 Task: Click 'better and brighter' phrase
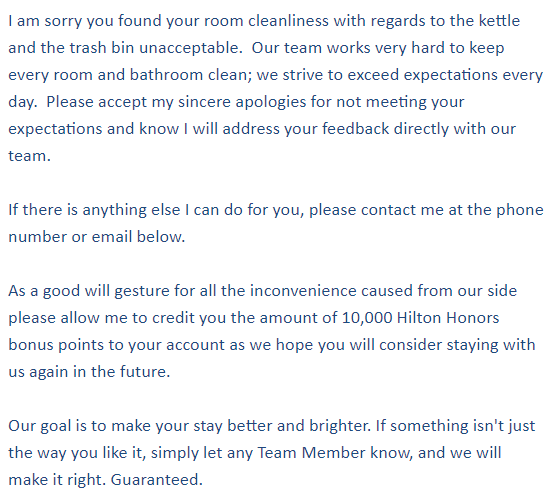coord(299,426)
